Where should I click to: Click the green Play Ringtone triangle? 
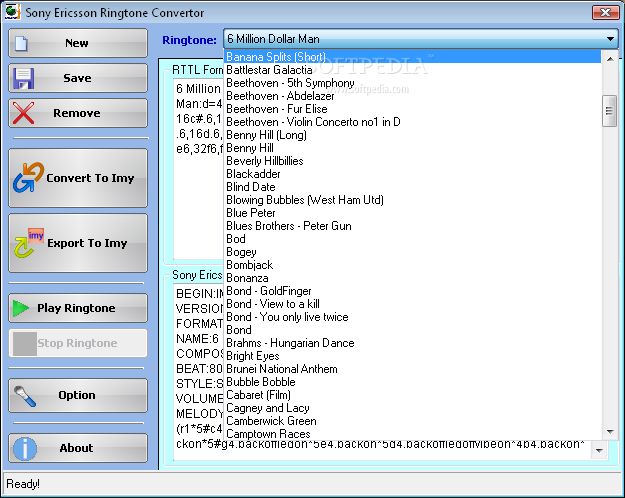[21, 308]
